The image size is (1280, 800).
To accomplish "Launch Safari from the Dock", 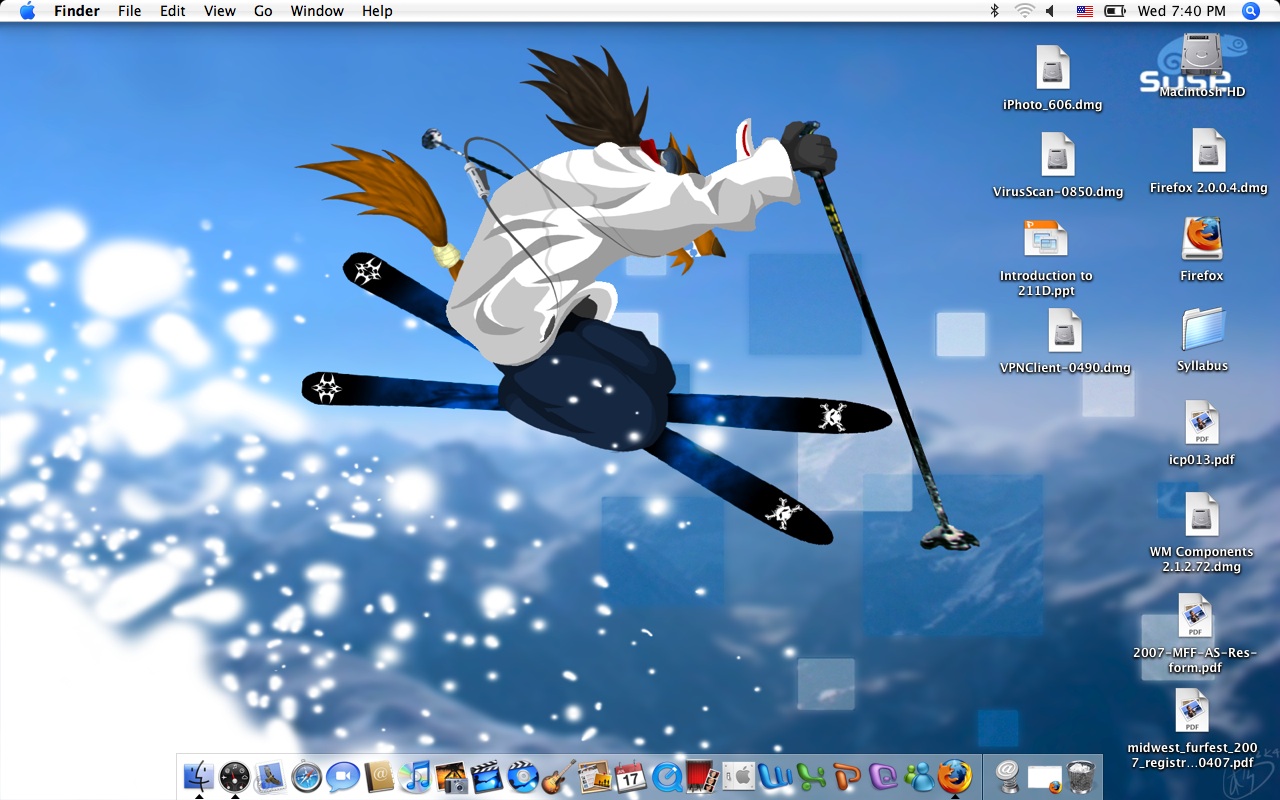I will coord(307,776).
